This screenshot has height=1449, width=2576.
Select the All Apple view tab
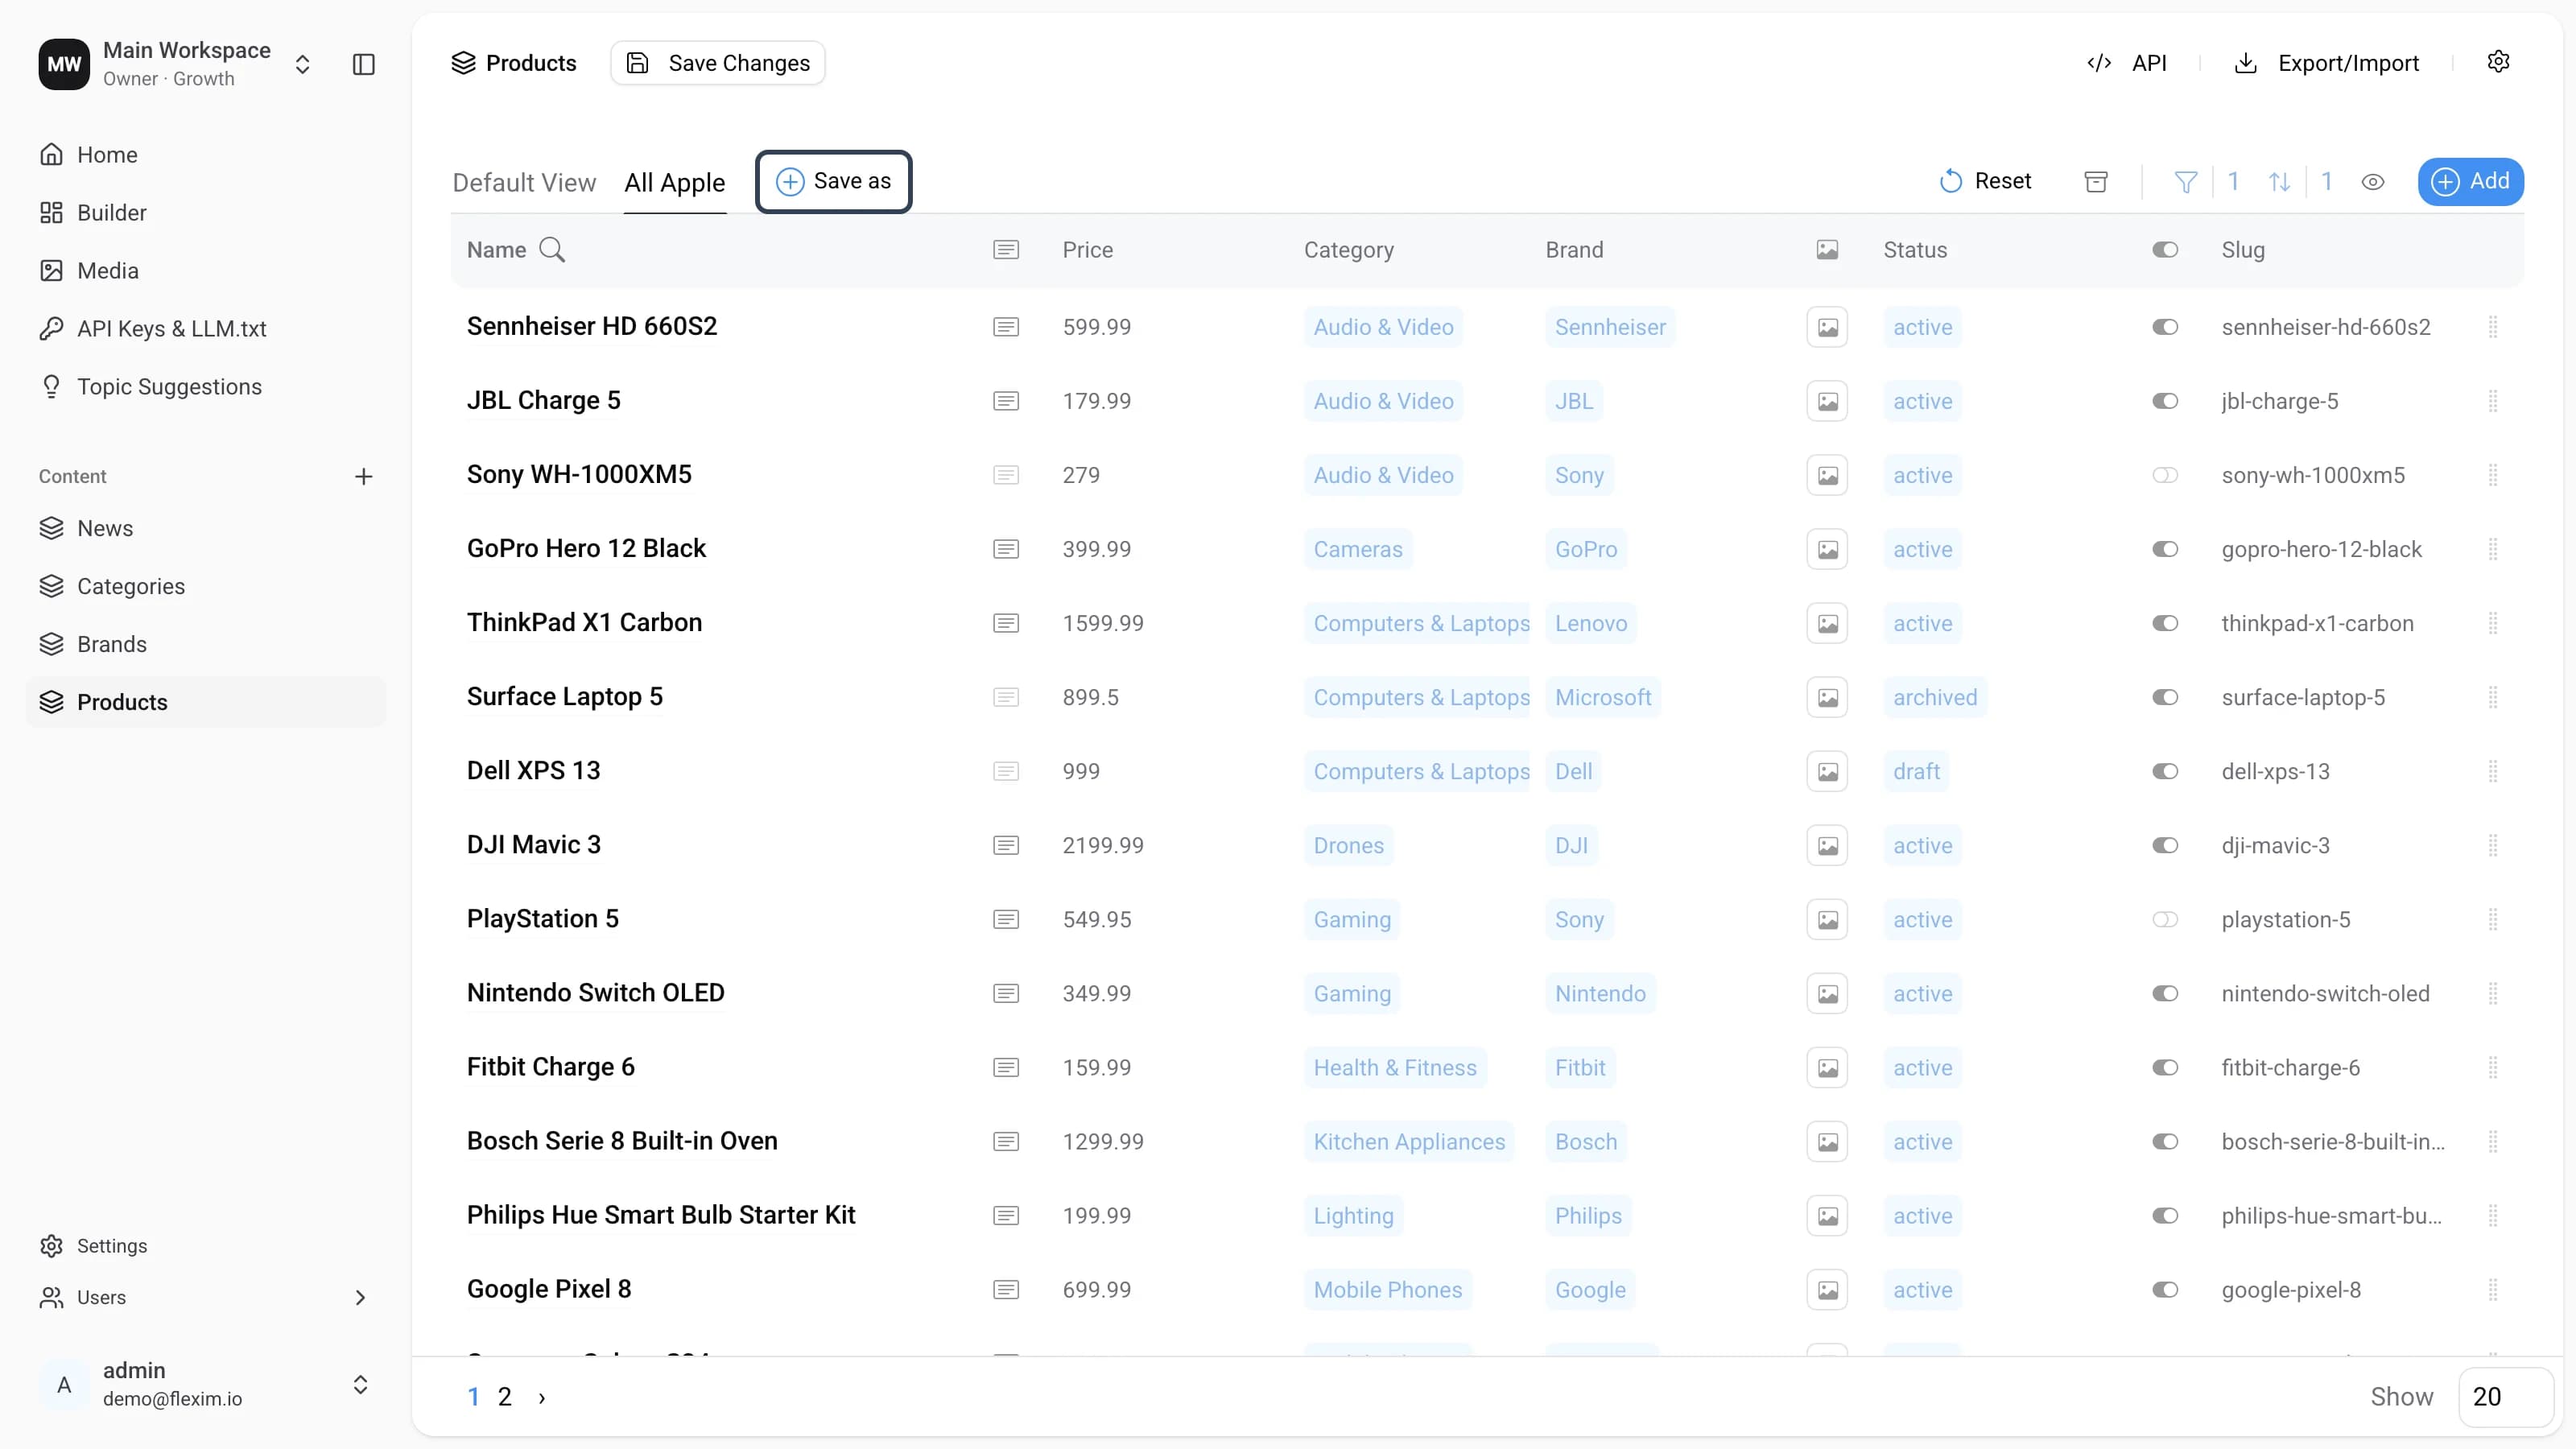(x=675, y=183)
